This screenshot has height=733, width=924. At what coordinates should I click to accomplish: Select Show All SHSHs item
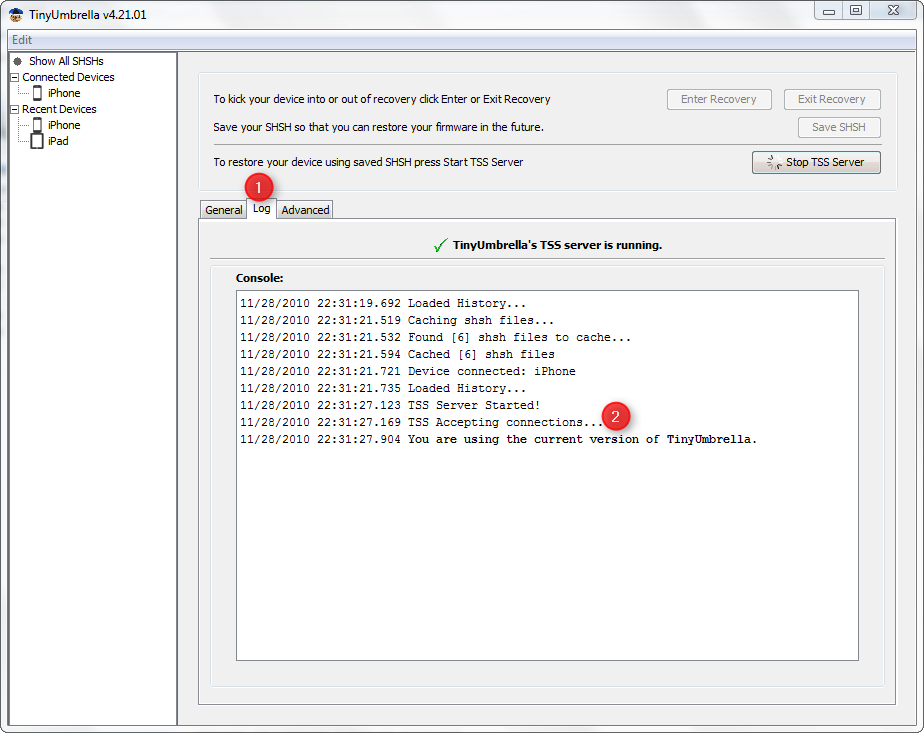coord(66,61)
